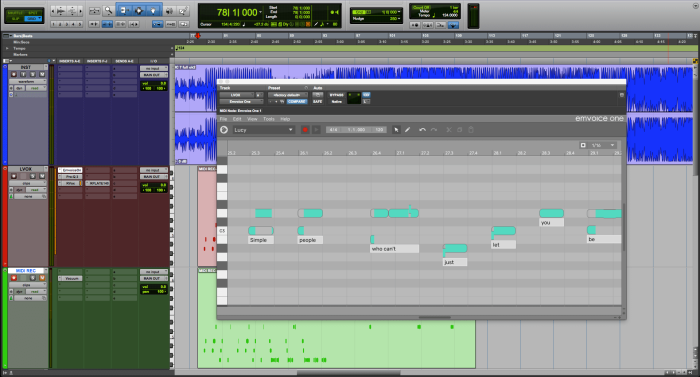Click the undo arrow in Emvoice
Image resolution: width=700 pixels, height=377 pixels.
[422, 130]
